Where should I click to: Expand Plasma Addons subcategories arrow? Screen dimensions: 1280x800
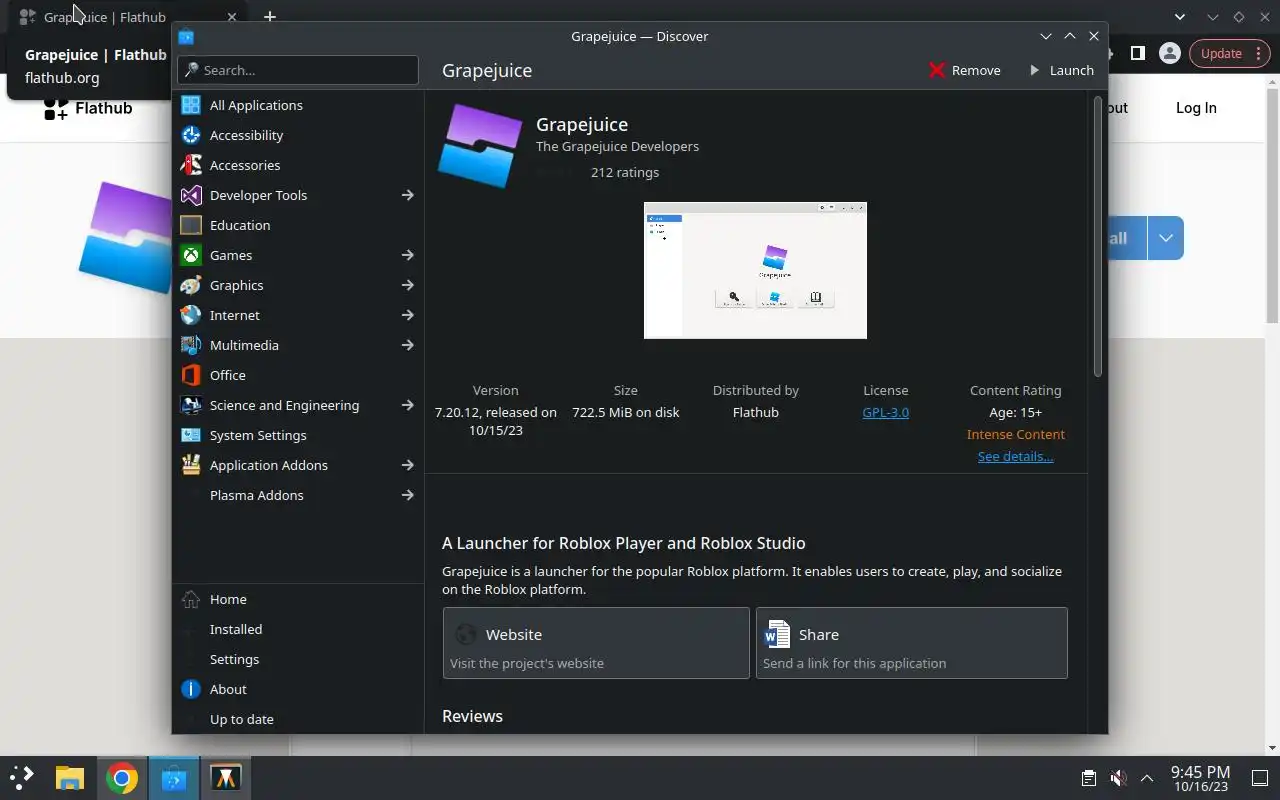(407, 495)
